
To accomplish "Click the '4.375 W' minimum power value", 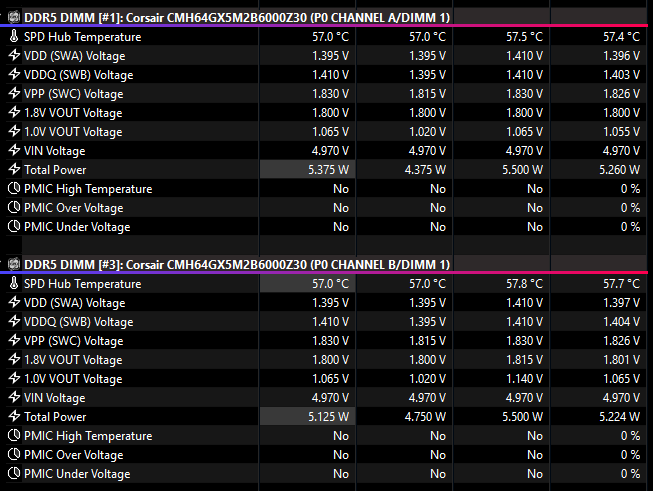I will tap(425, 170).
